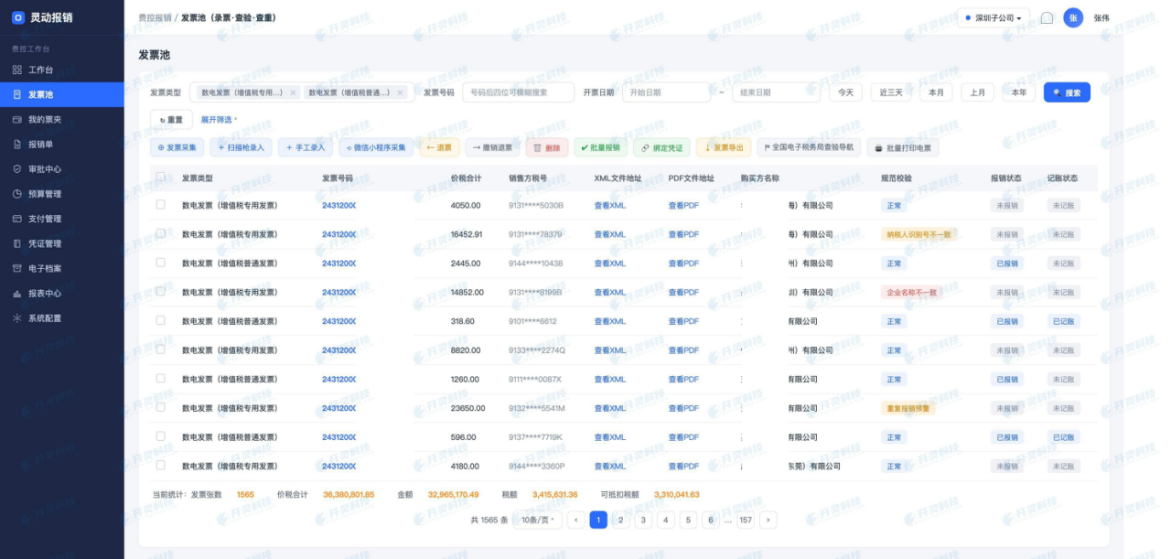This screenshot has height=559, width=1172.
Task: Click the green 批量报销 checkmark button
Action: tap(600, 148)
